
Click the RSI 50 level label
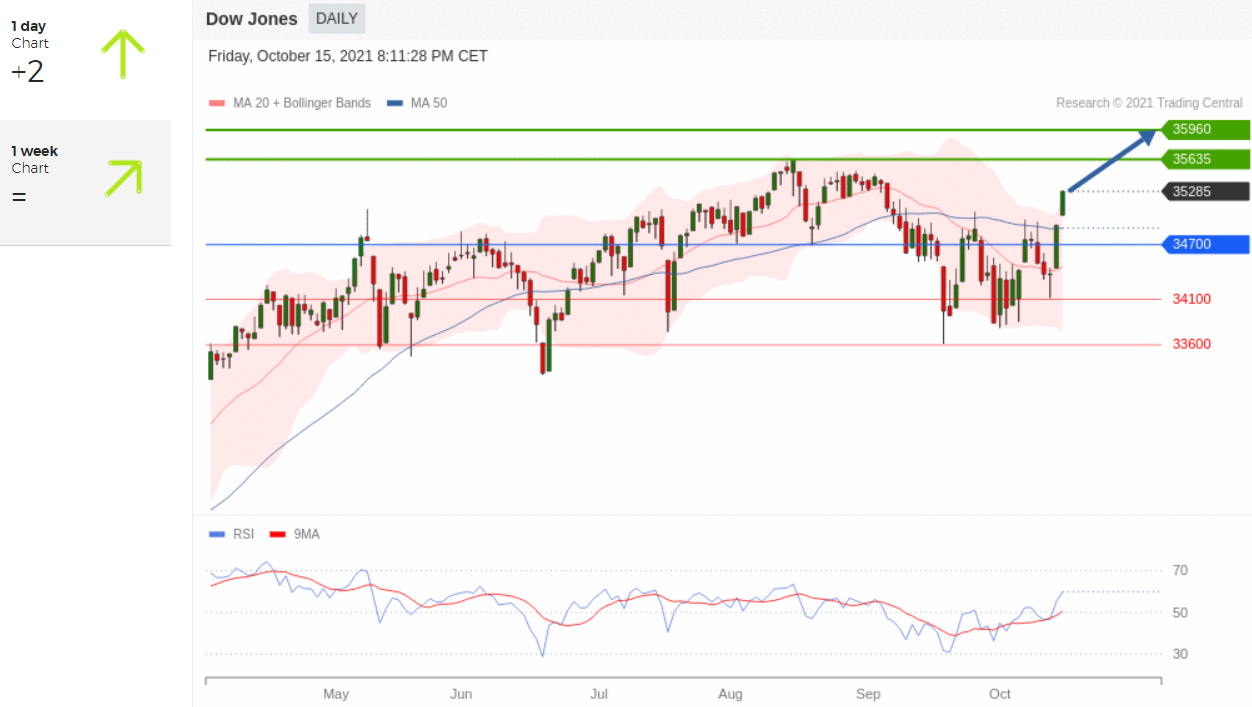1180,612
